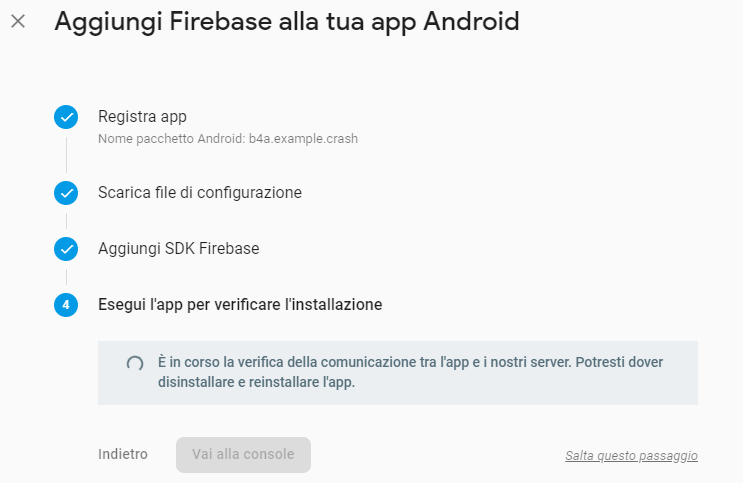The height and width of the screenshot is (483, 743).
Task: Select the Esegui l'app per verificare l'installazione step
Action: [240, 304]
